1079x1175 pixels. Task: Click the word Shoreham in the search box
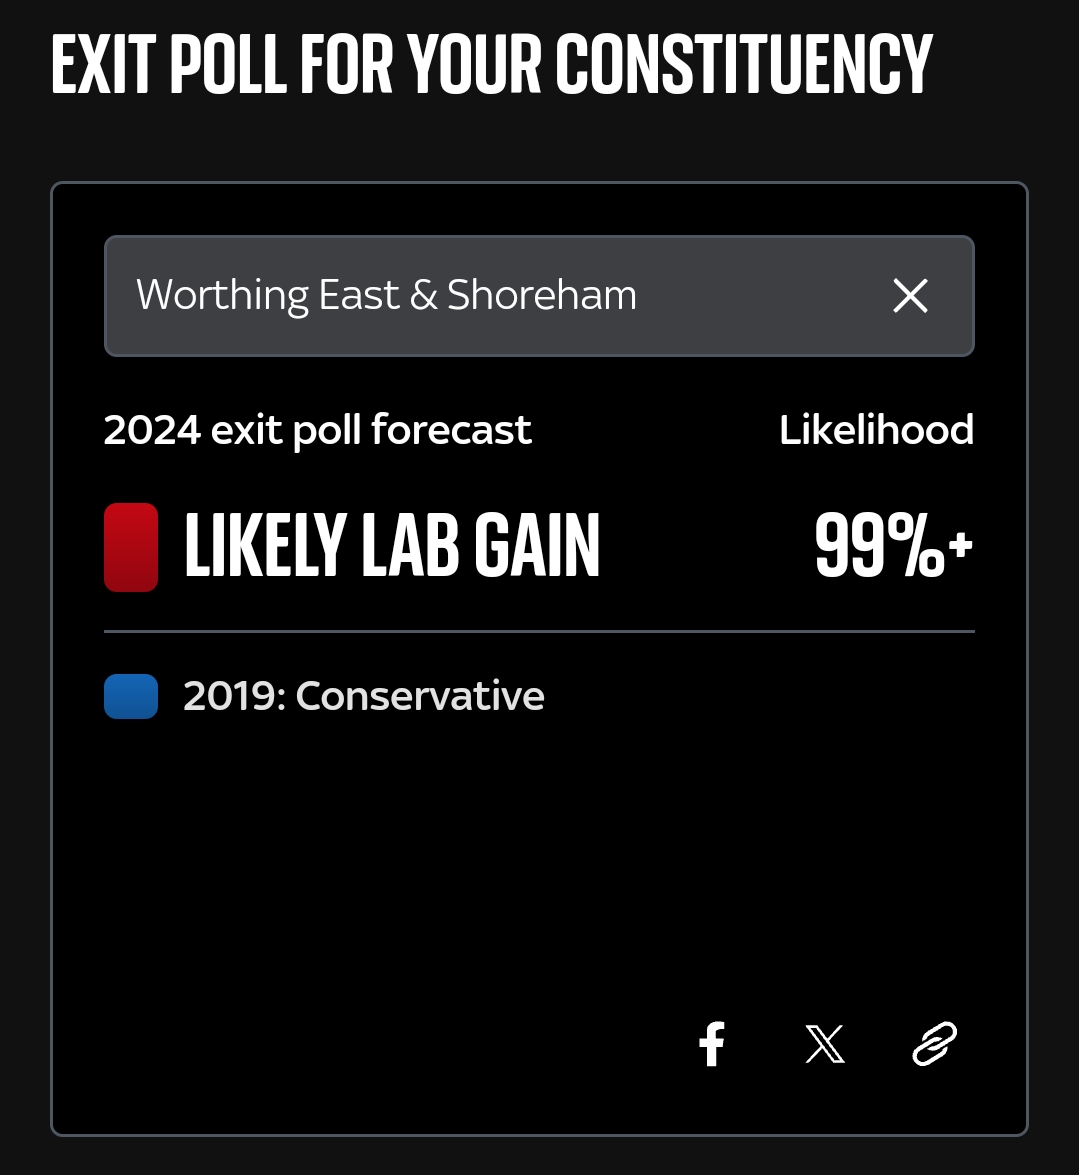pyautogui.click(x=542, y=294)
